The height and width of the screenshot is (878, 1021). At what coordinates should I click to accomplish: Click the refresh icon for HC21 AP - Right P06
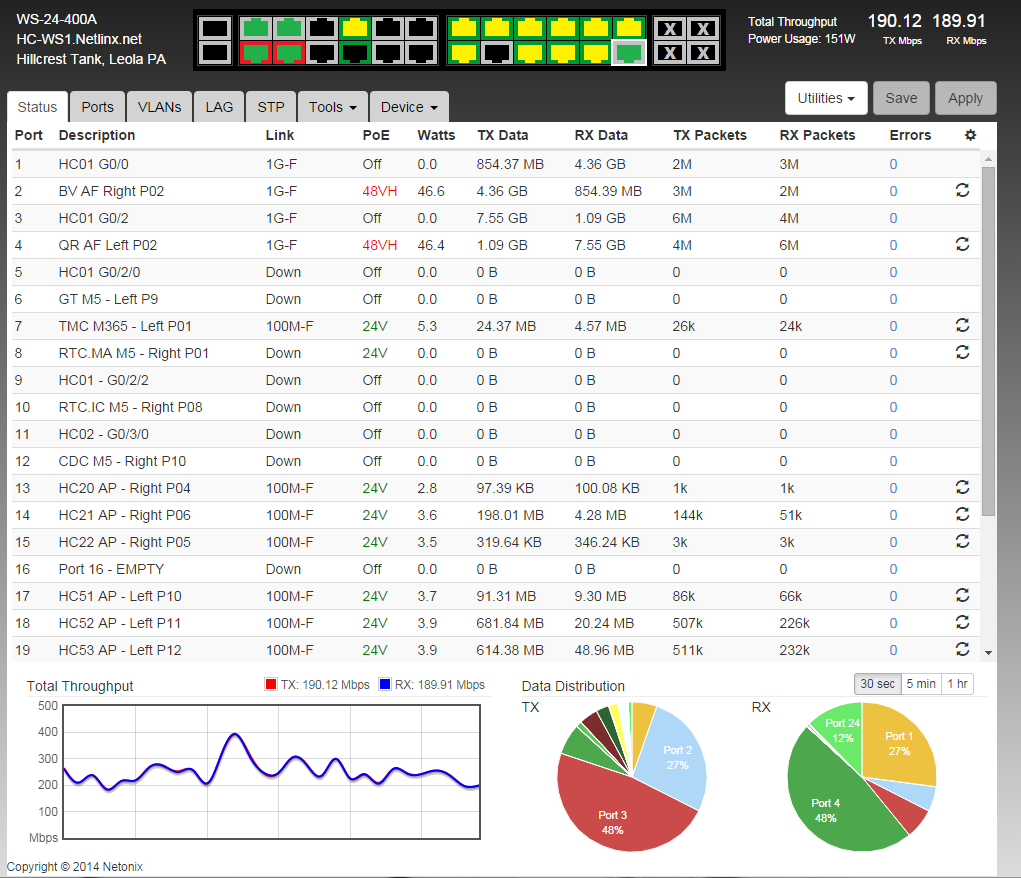[x=962, y=515]
